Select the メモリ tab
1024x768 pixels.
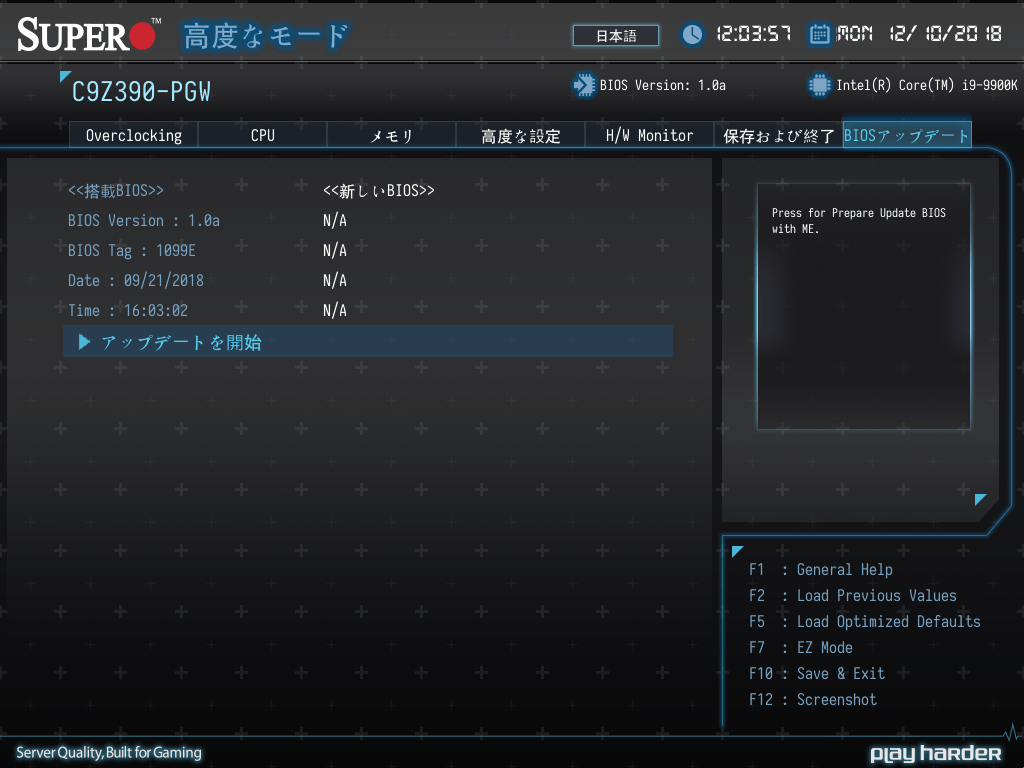click(x=391, y=135)
